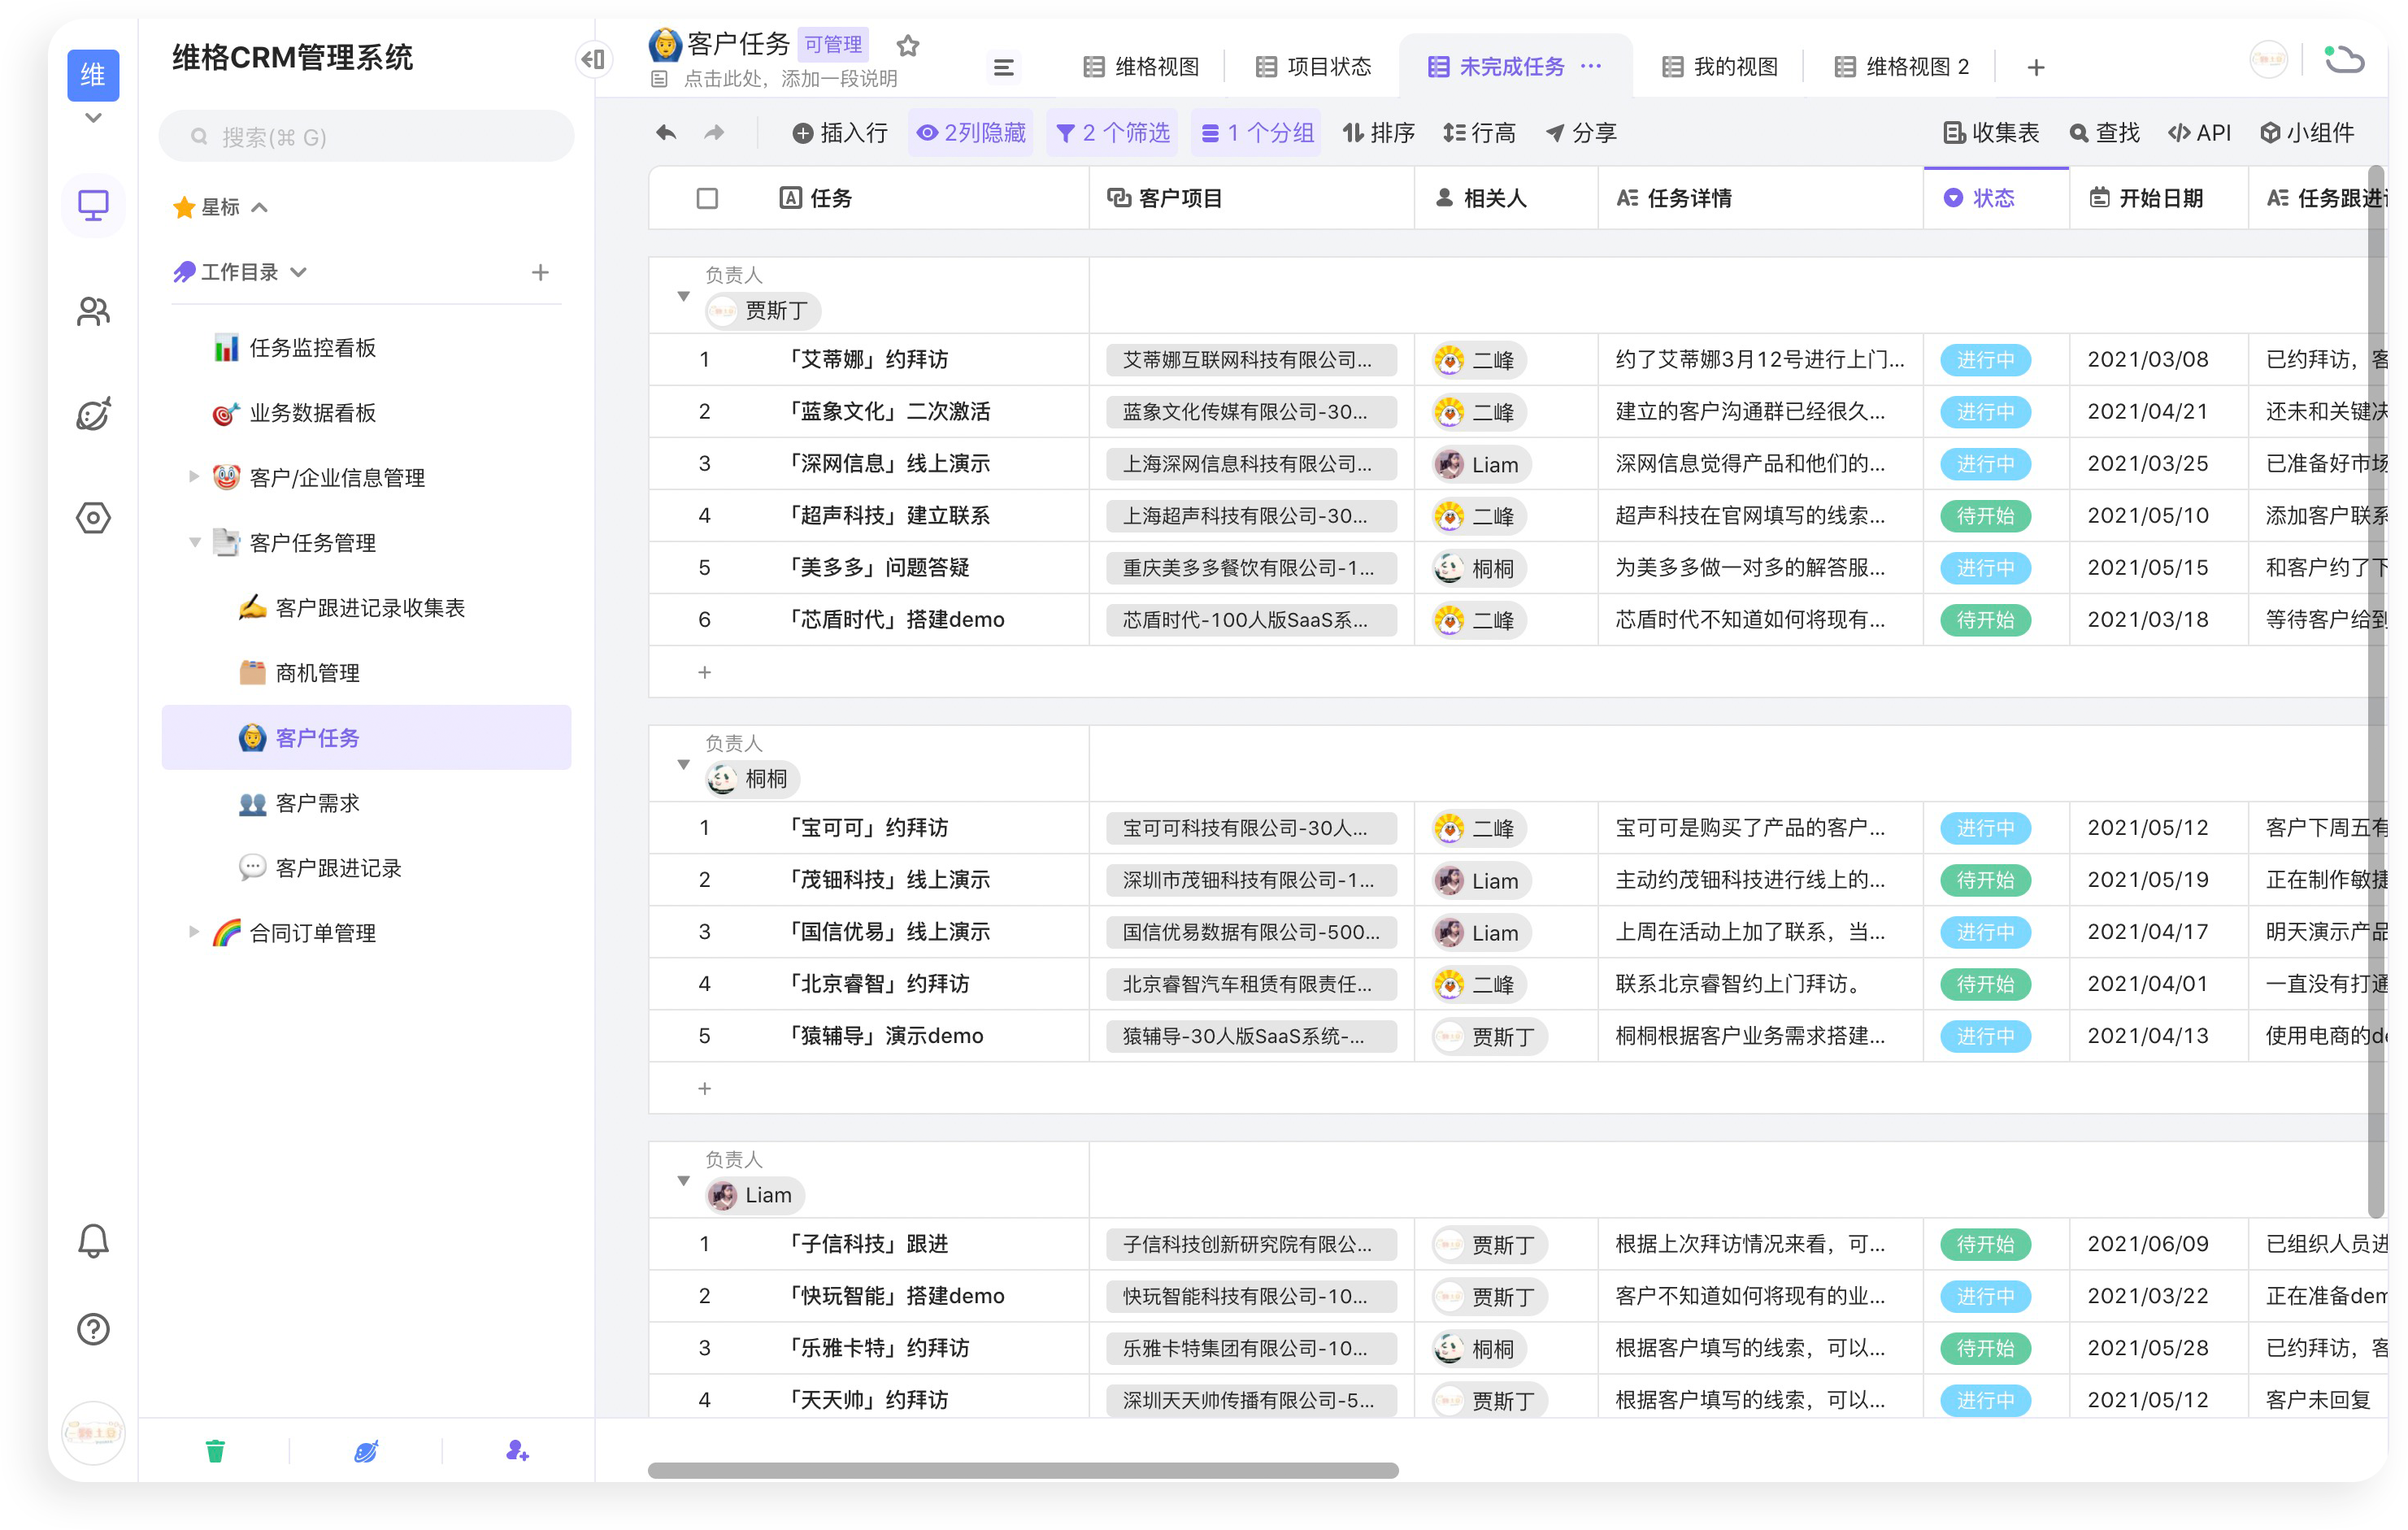Switch to the 项目状态 view tab
Viewport: 2408px width, 1530px height.
coord(1313,66)
